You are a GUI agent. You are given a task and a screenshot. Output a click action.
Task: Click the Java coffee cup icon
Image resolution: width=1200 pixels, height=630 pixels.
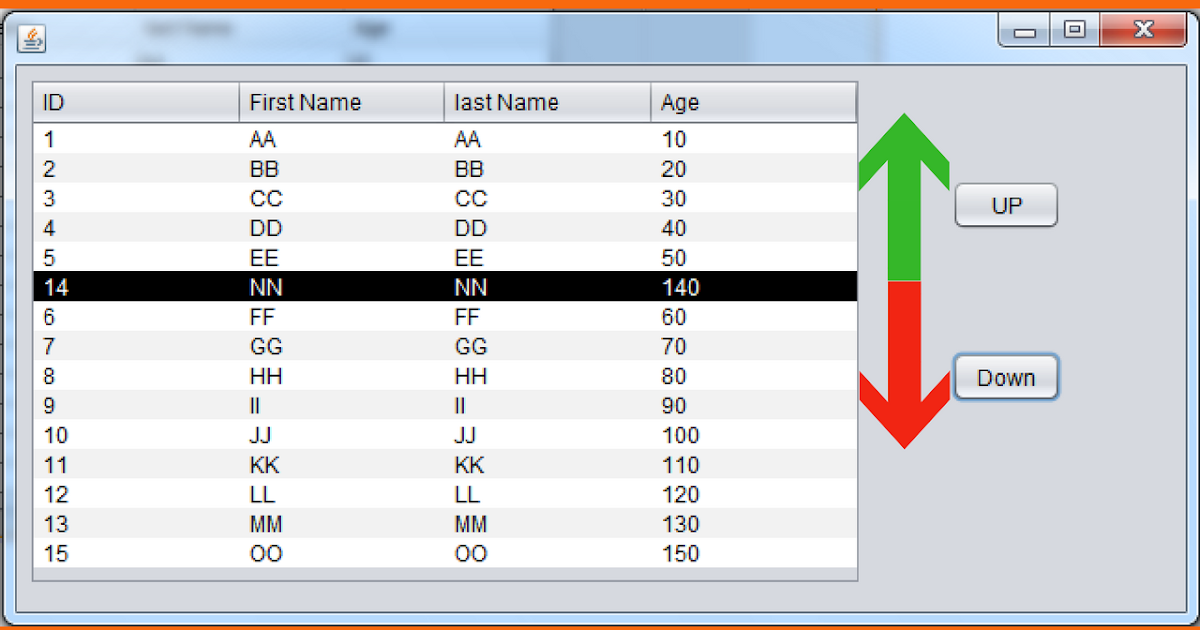[x=30, y=40]
